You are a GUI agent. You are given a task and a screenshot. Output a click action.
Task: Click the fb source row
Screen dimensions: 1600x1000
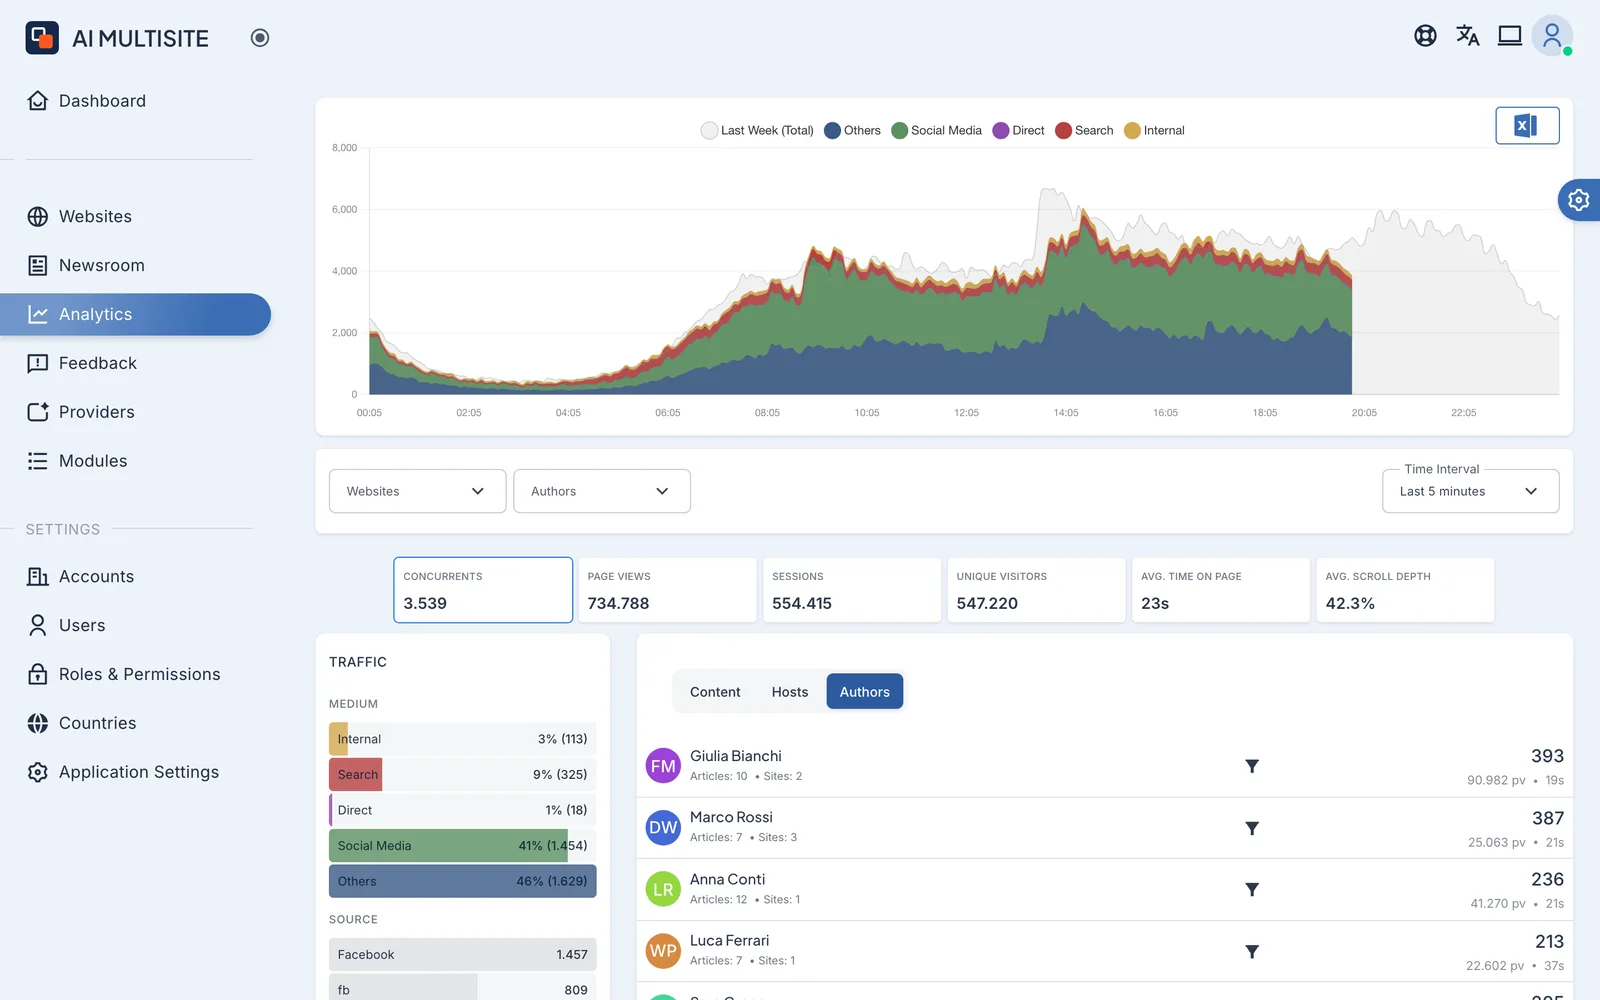click(463, 988)
